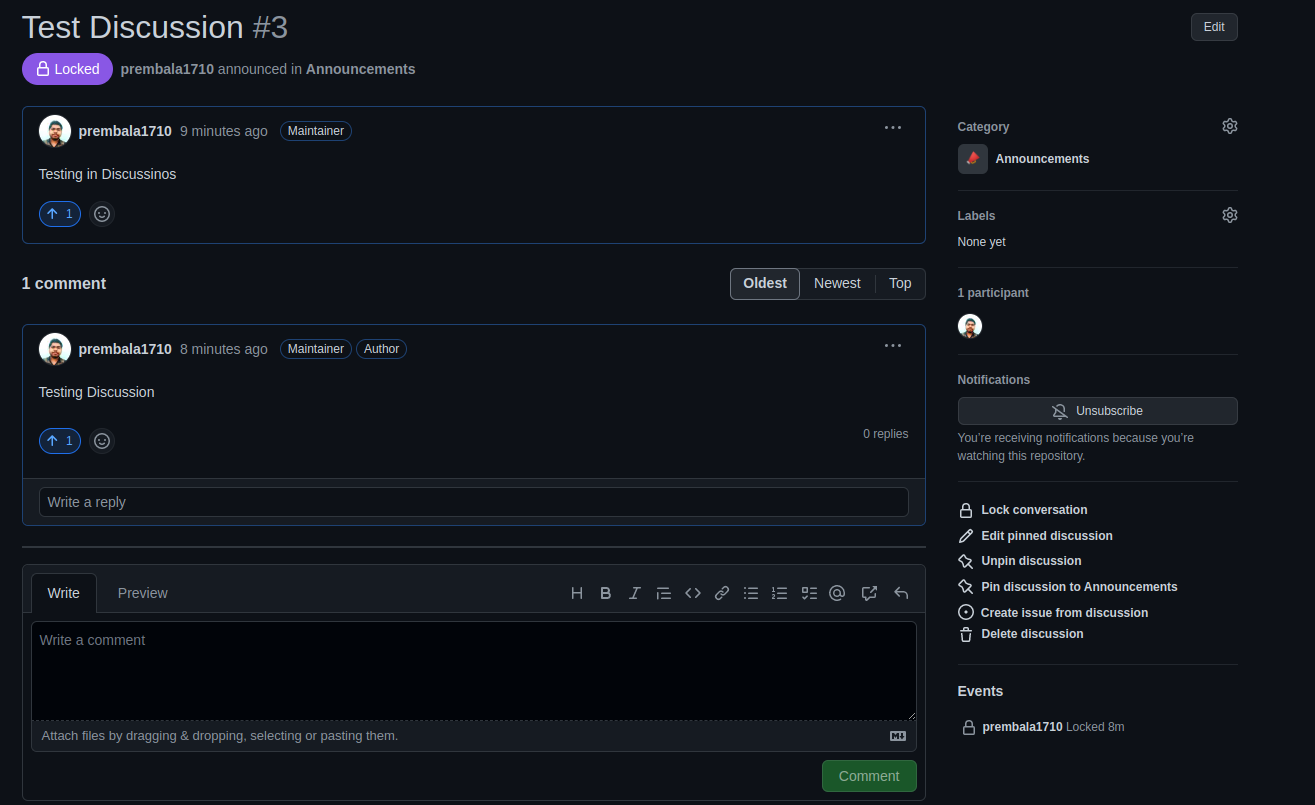Open Announcements category in sidebar
This screenshot has width=1315, height=805.
(x=1042, y=159)
